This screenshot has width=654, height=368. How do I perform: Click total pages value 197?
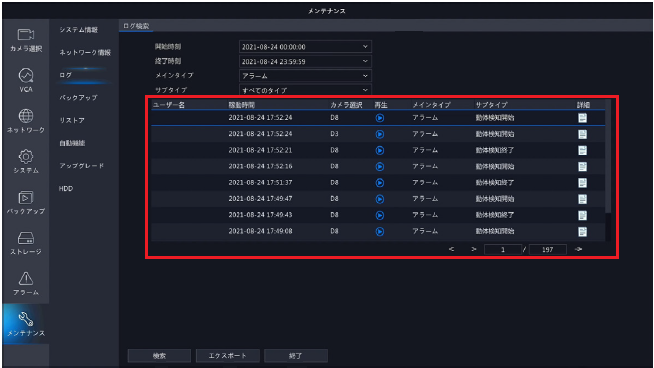pyautogui.click(x=548, y=250)
